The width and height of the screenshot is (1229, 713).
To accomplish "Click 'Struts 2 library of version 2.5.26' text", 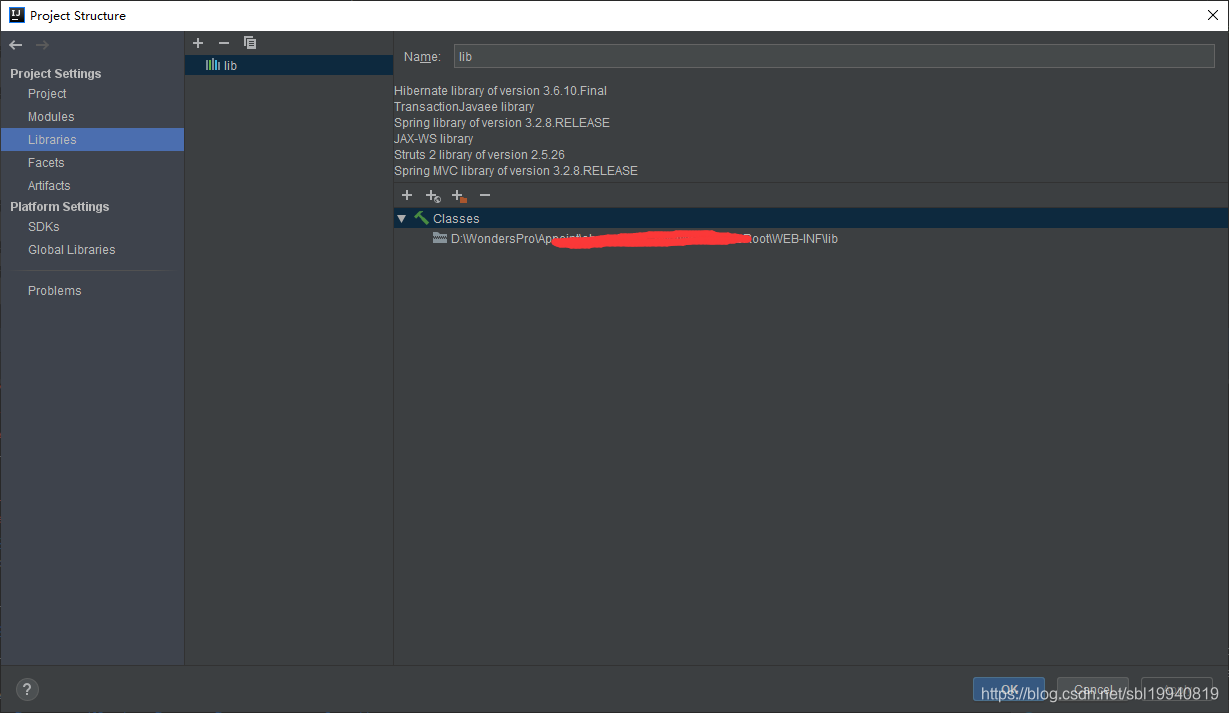I will coord(479,155).
